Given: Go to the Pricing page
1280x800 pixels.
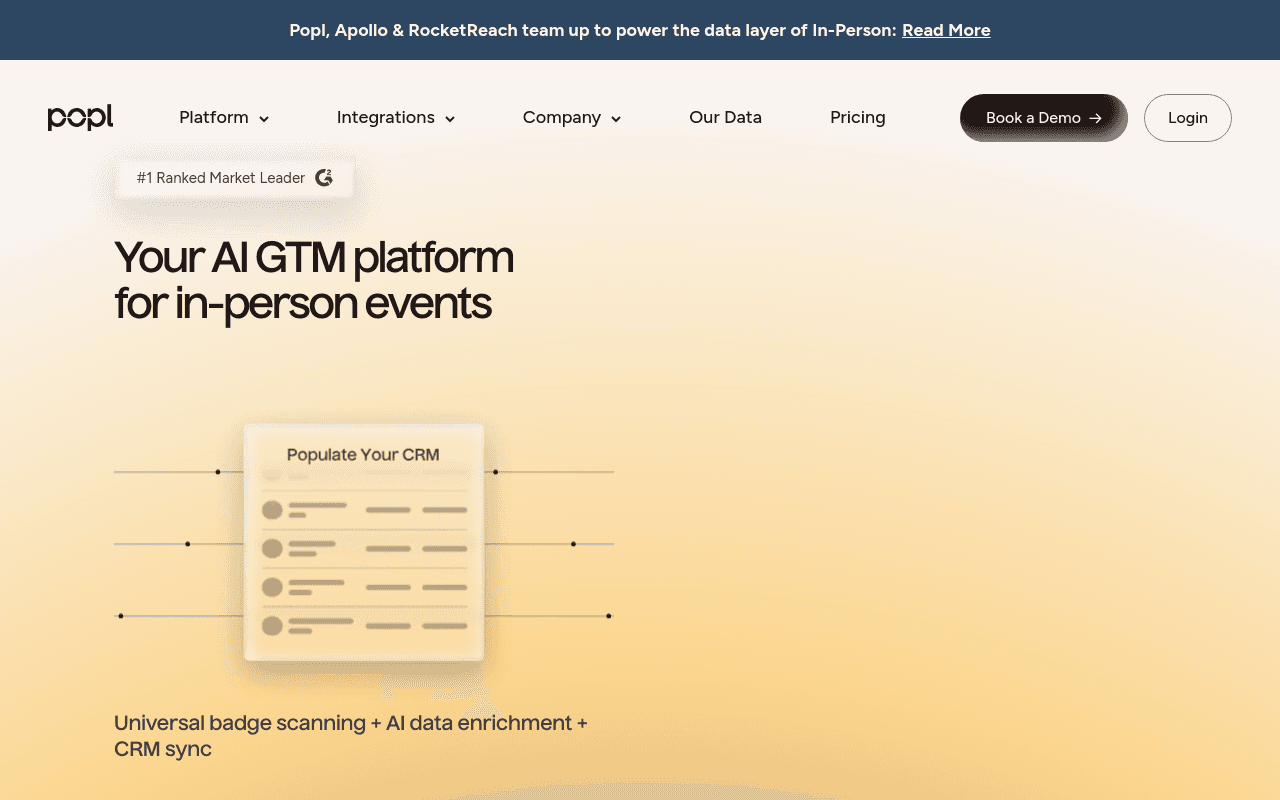Looking at the screenshot, I should point(858,118).
